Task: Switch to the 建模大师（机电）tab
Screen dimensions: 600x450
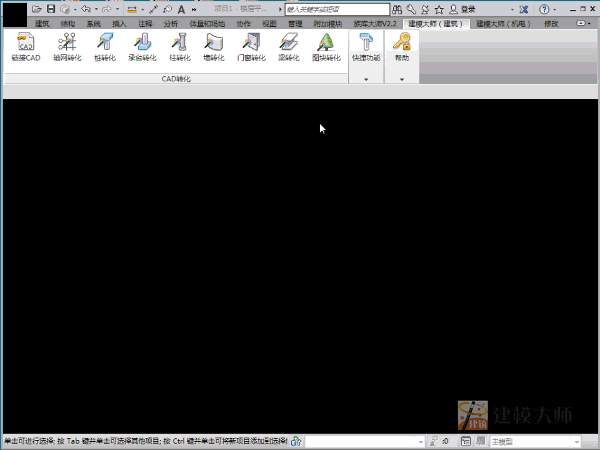Action: [x=502, y=22]
